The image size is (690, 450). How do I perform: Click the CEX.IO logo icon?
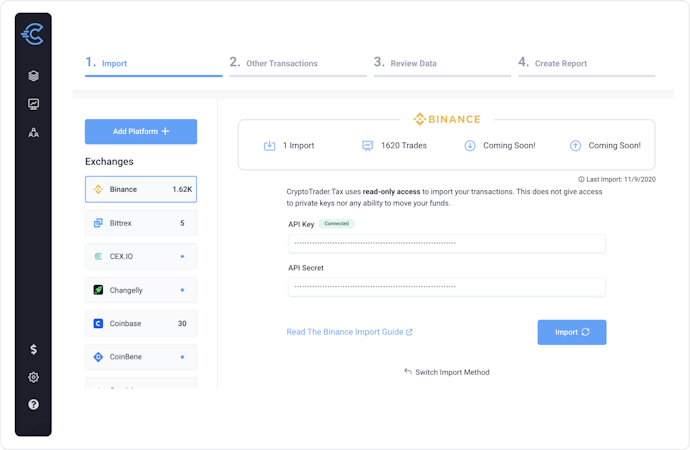point(98,256)
